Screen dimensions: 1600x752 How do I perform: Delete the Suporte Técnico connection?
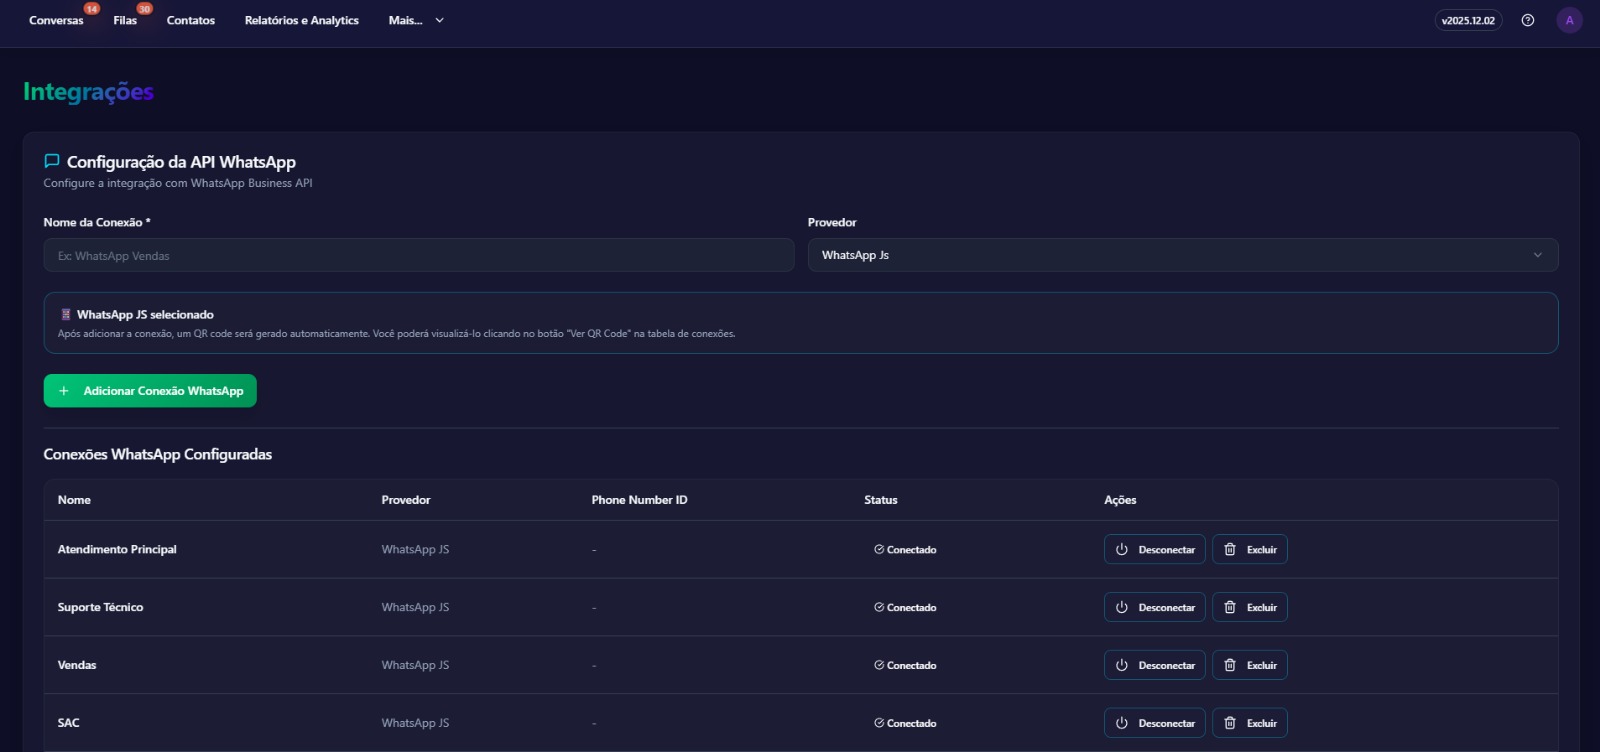(1250, 608)
